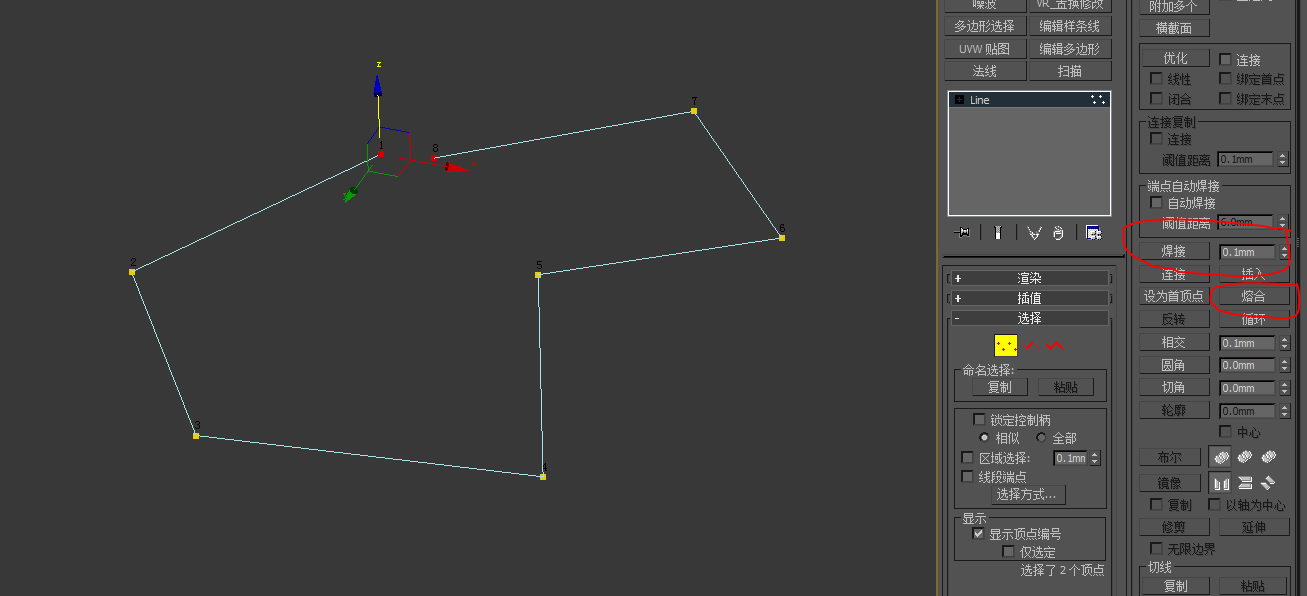Expand the Line modifier plus box
Viewport: 1307px width, 596px height.
(959, 100)
